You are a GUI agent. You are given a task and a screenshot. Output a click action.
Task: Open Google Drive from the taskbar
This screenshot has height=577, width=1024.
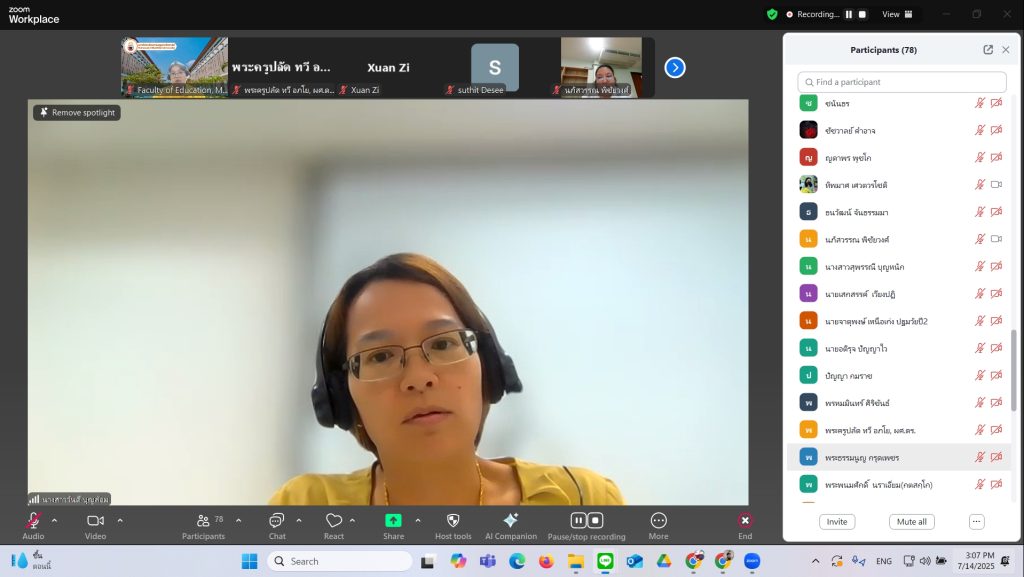coord(664,561)
